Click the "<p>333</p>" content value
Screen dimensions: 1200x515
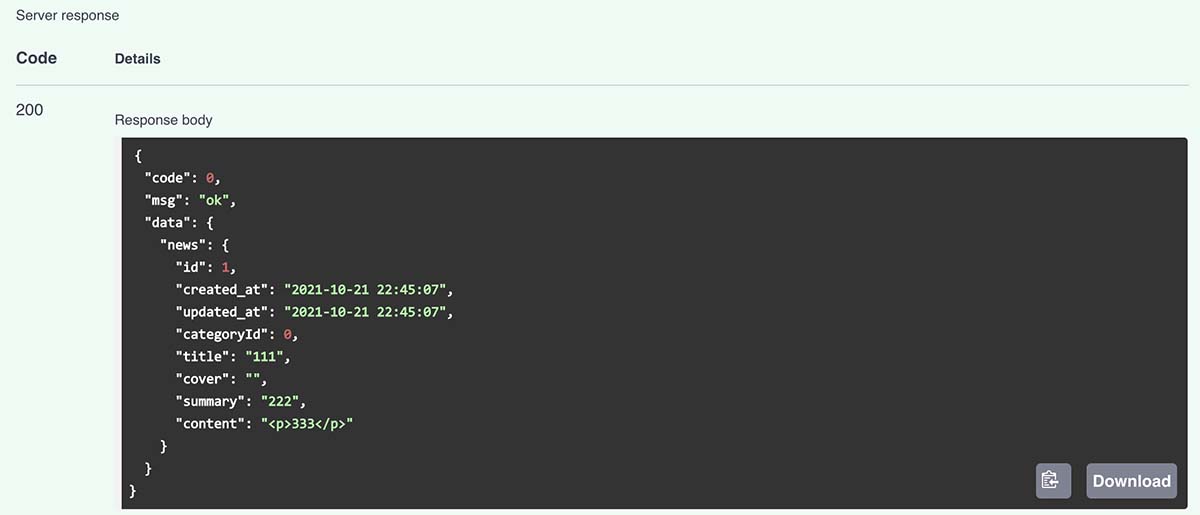(307, 424)
